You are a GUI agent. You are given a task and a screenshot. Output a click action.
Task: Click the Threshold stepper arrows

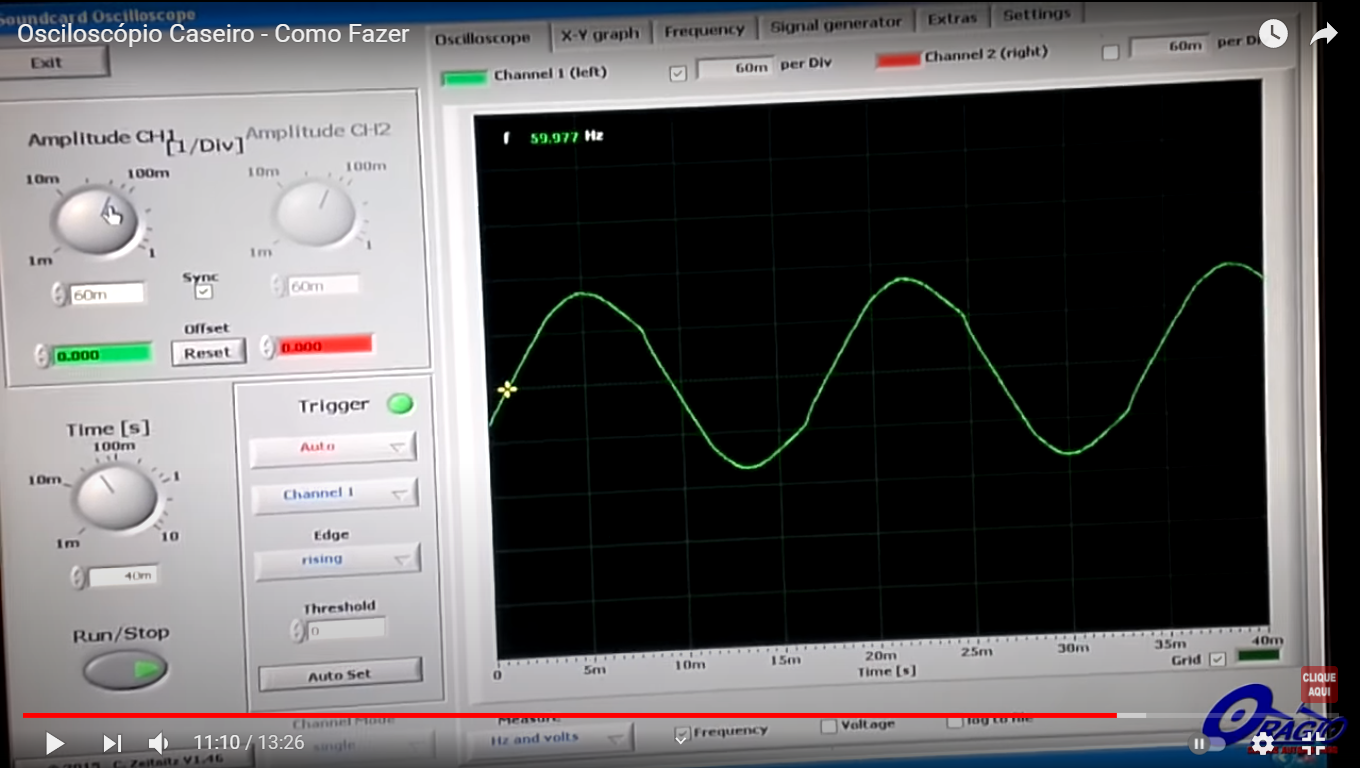296,631
